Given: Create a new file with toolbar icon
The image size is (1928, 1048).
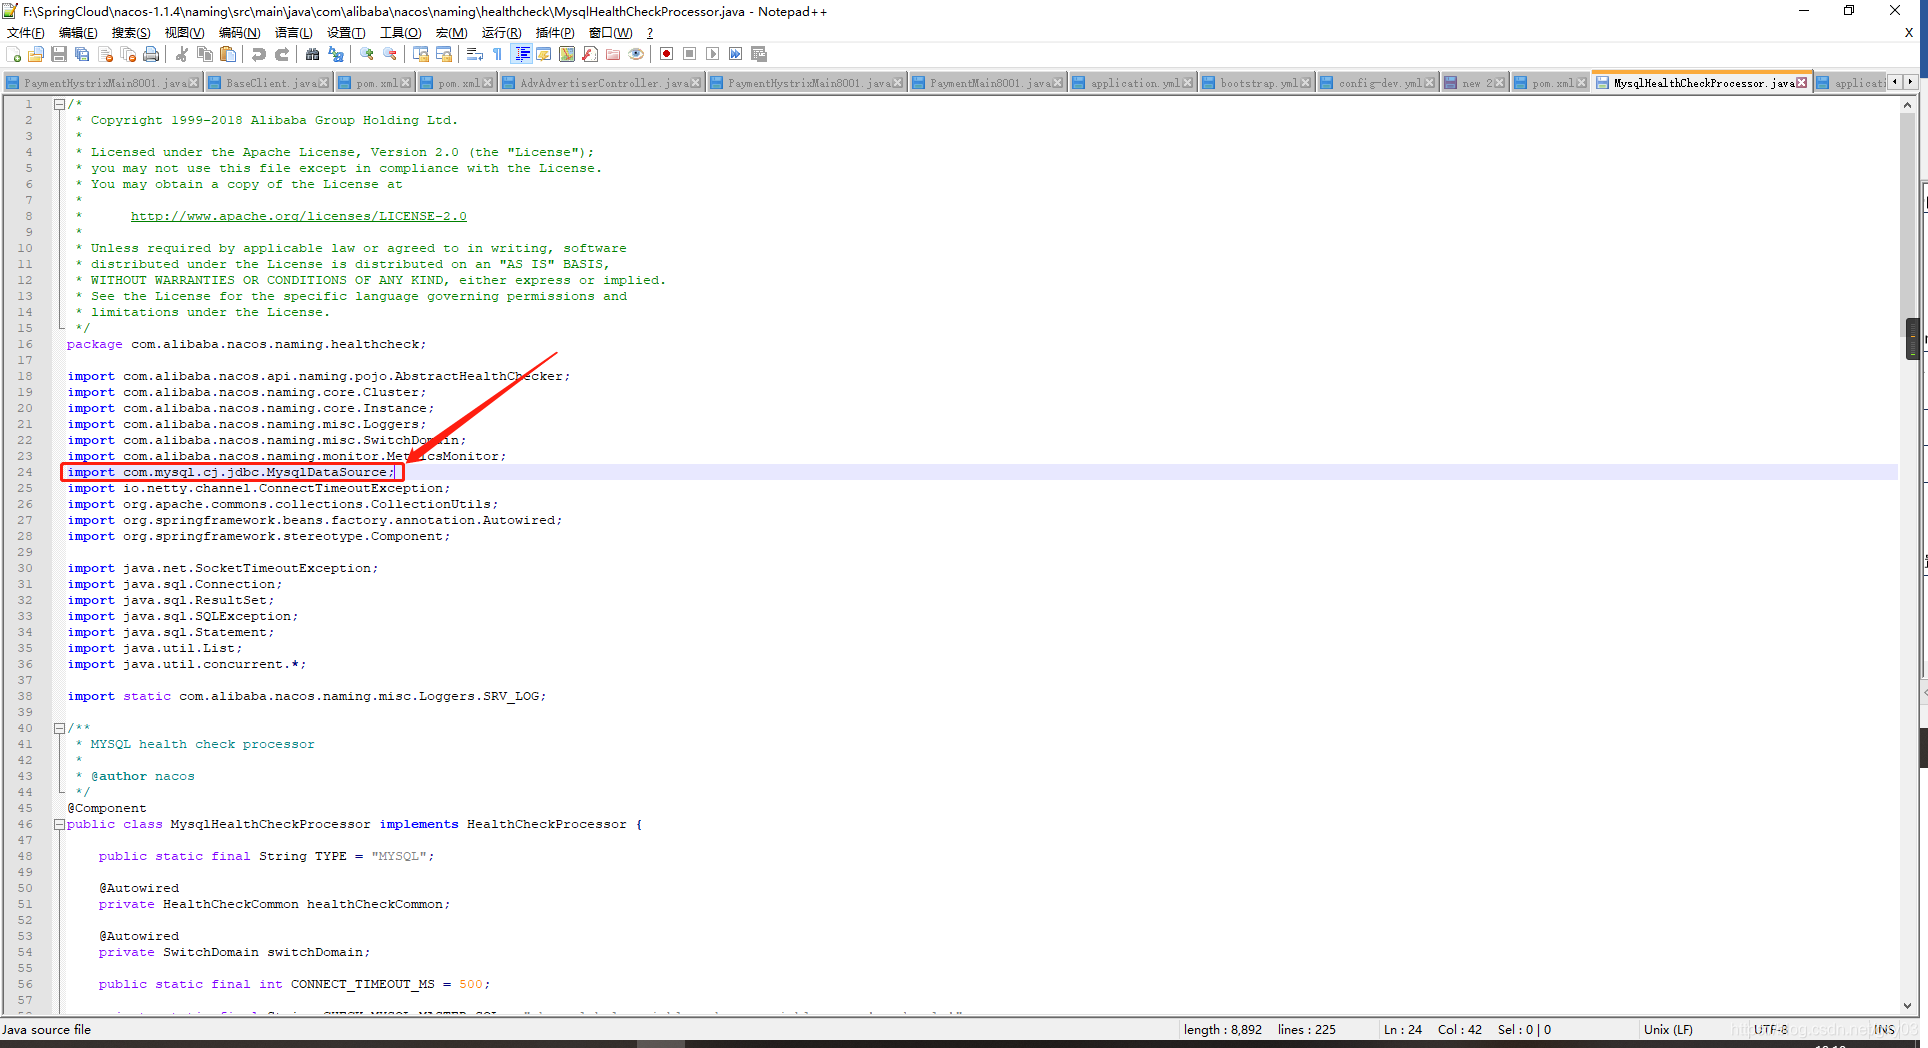Looking at the screenshot, I should pos(13,54).
